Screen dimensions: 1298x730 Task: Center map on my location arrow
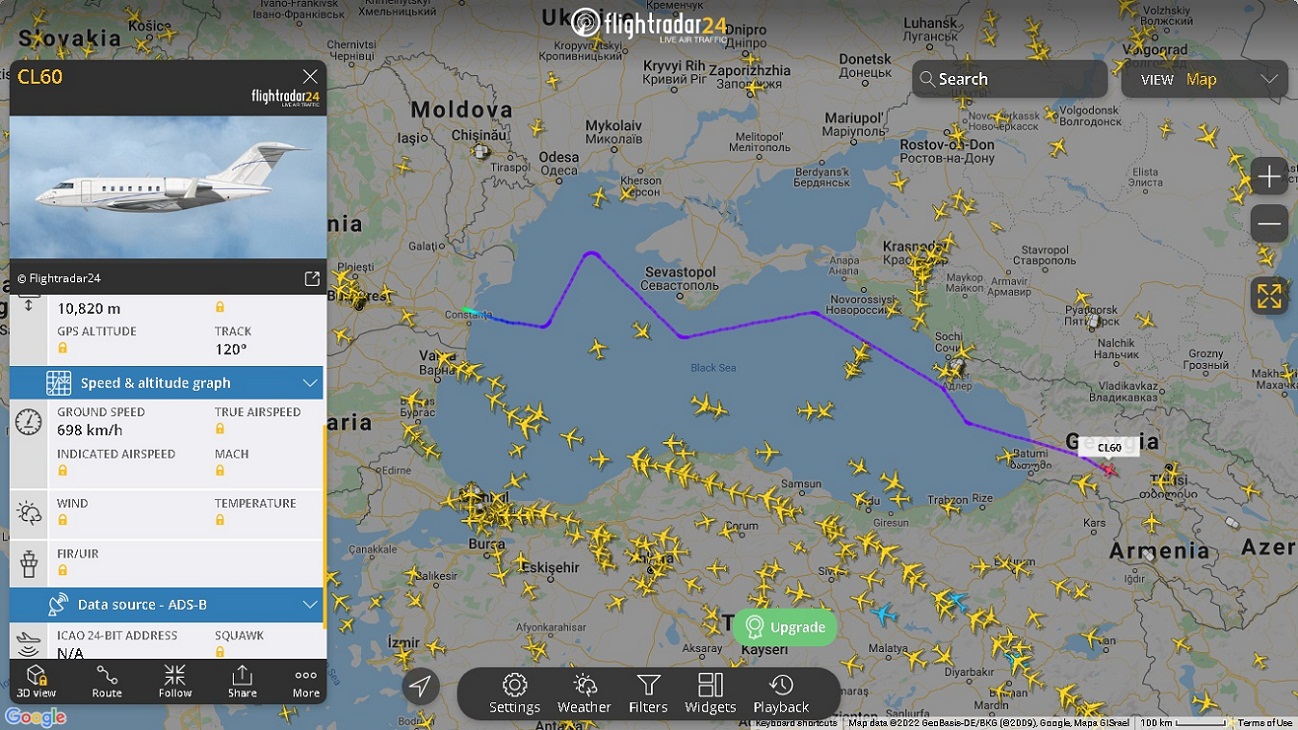(x=421, y=686)
